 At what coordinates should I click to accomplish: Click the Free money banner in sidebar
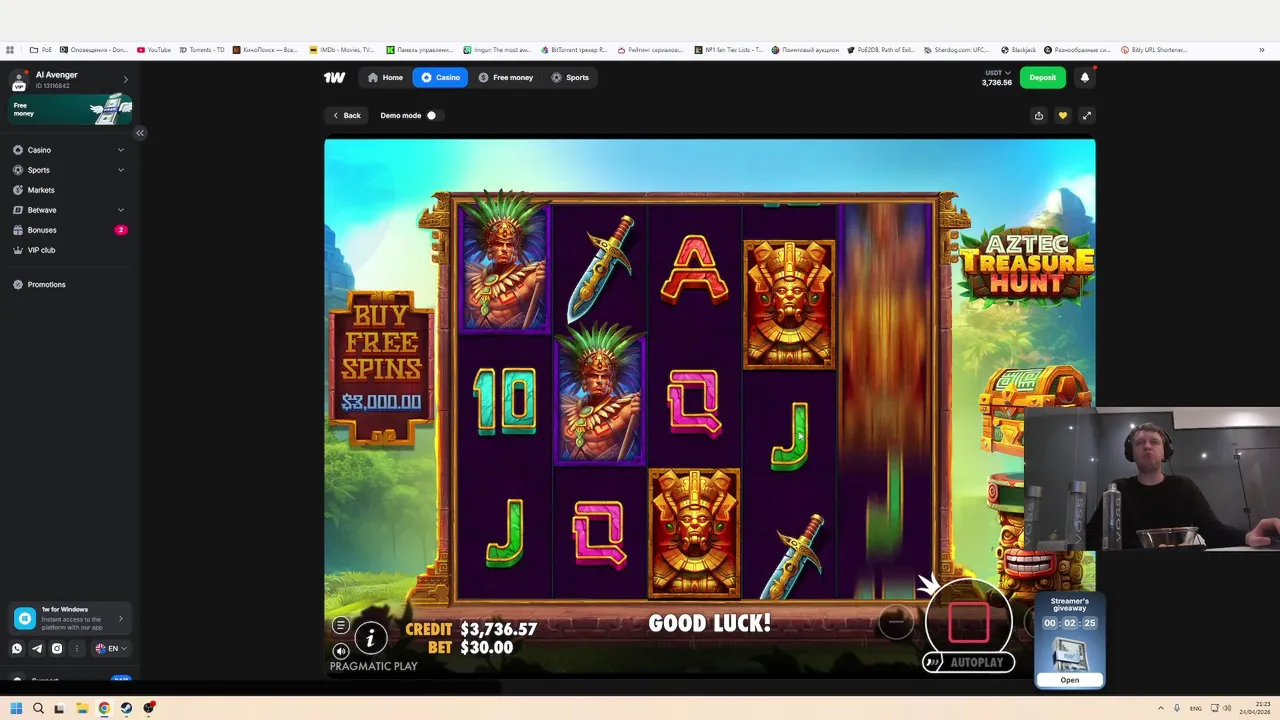point(70,109)
